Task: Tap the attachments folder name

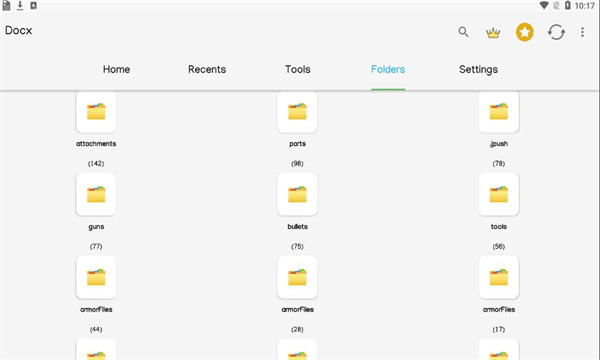Action: (96, 144)
